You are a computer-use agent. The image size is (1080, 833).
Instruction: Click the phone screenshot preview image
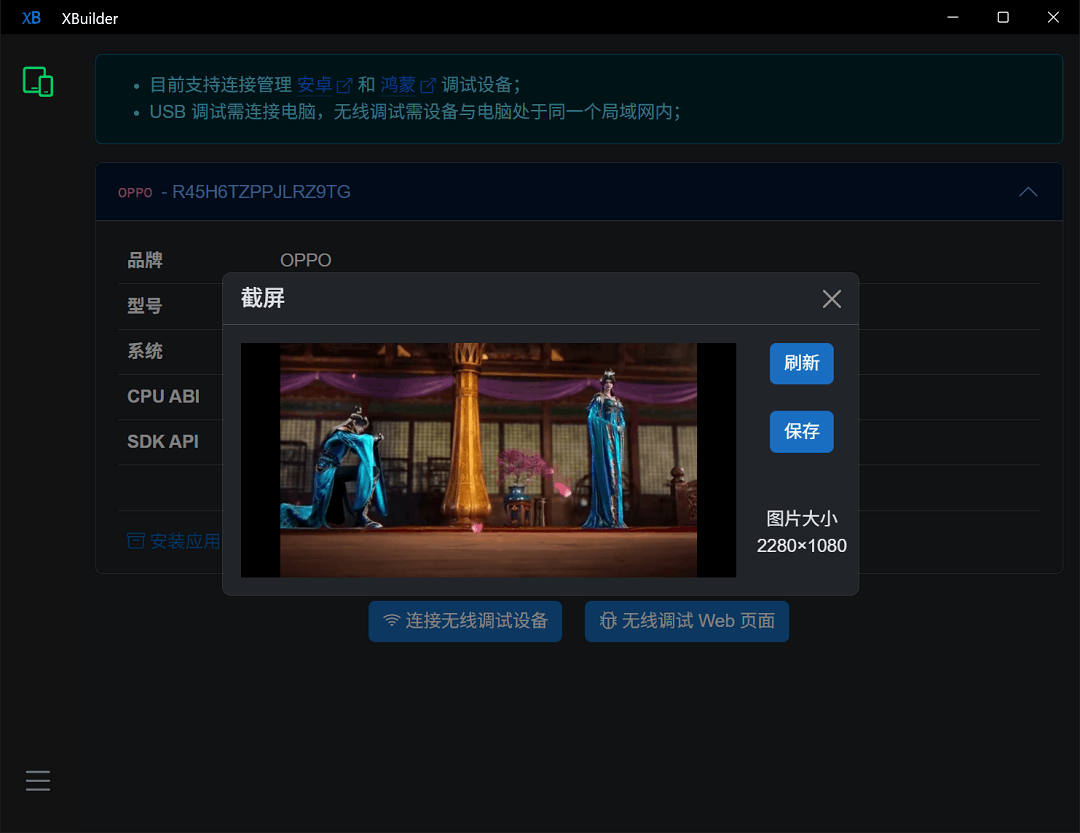pyautogui.click(x=488, y=460)
